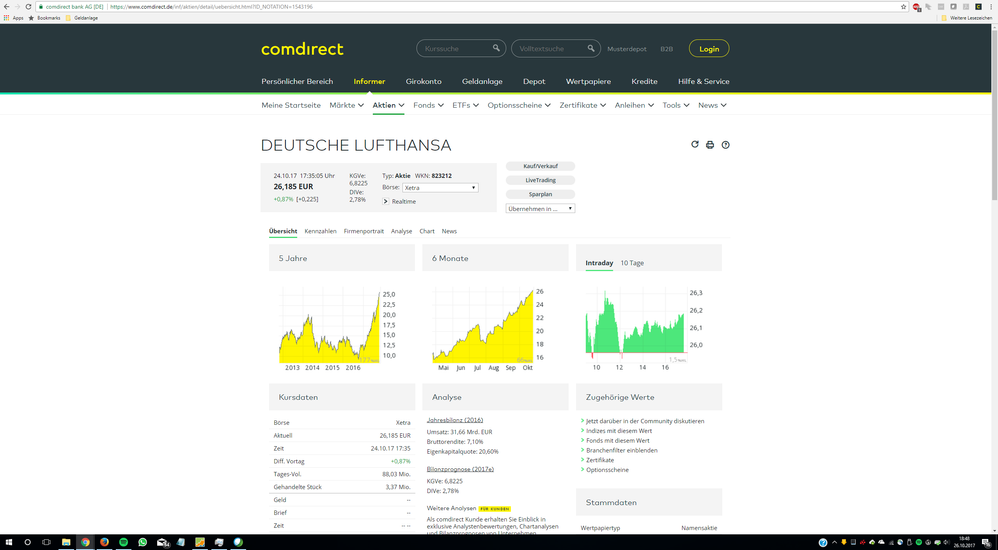This screenshot has height=550, width=998.
Task: Click the magnifier icon in Volltextsuche
Action: coord(591,48)
